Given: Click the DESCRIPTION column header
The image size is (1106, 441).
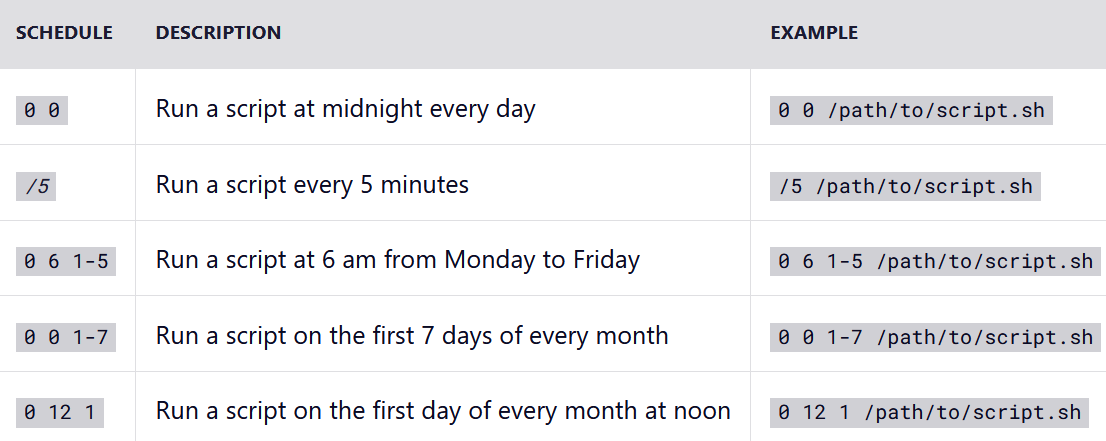Looking at the screenshot, I should coord(218,33).
